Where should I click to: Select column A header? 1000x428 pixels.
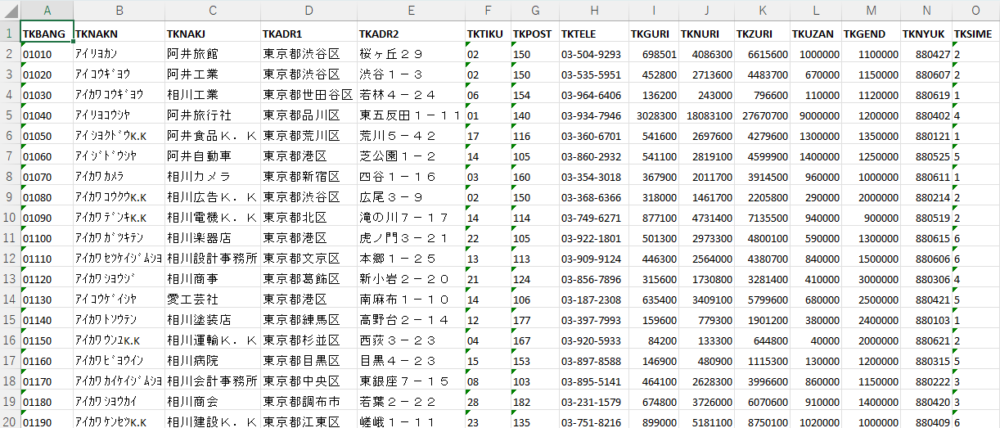click(46, 9)
